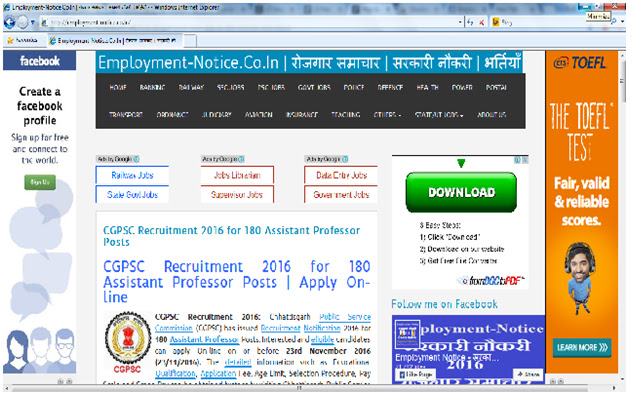Open the POWER menu item
Screen dimensions: 640x400
coord(462,88)
